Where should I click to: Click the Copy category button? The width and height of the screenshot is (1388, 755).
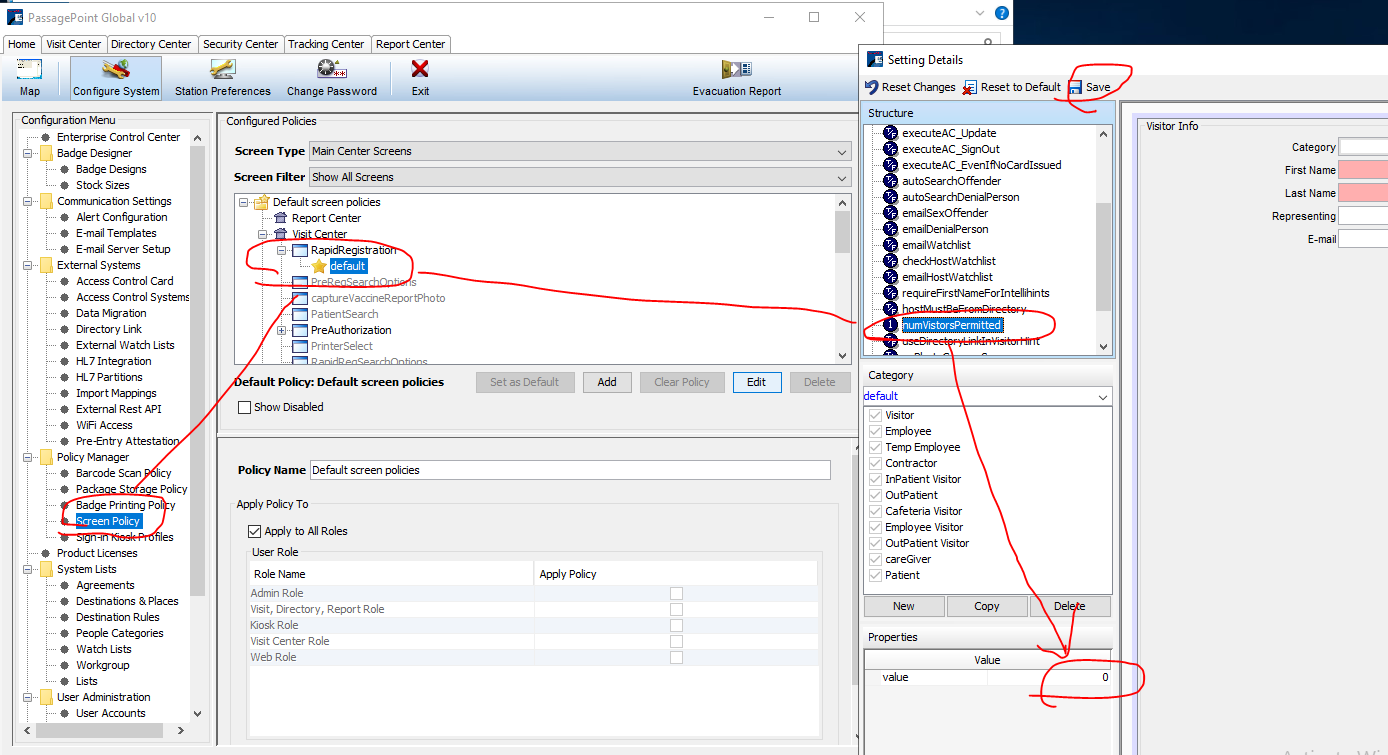click(x=987, y=606)
